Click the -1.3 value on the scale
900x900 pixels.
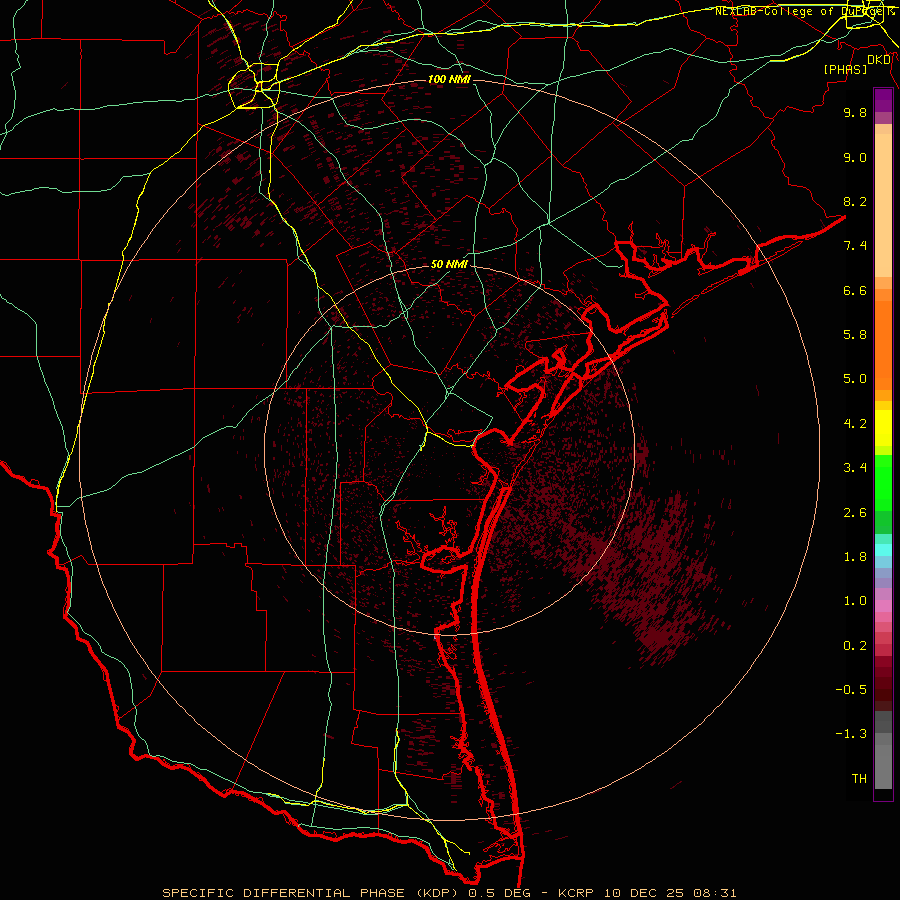point(851,734)
